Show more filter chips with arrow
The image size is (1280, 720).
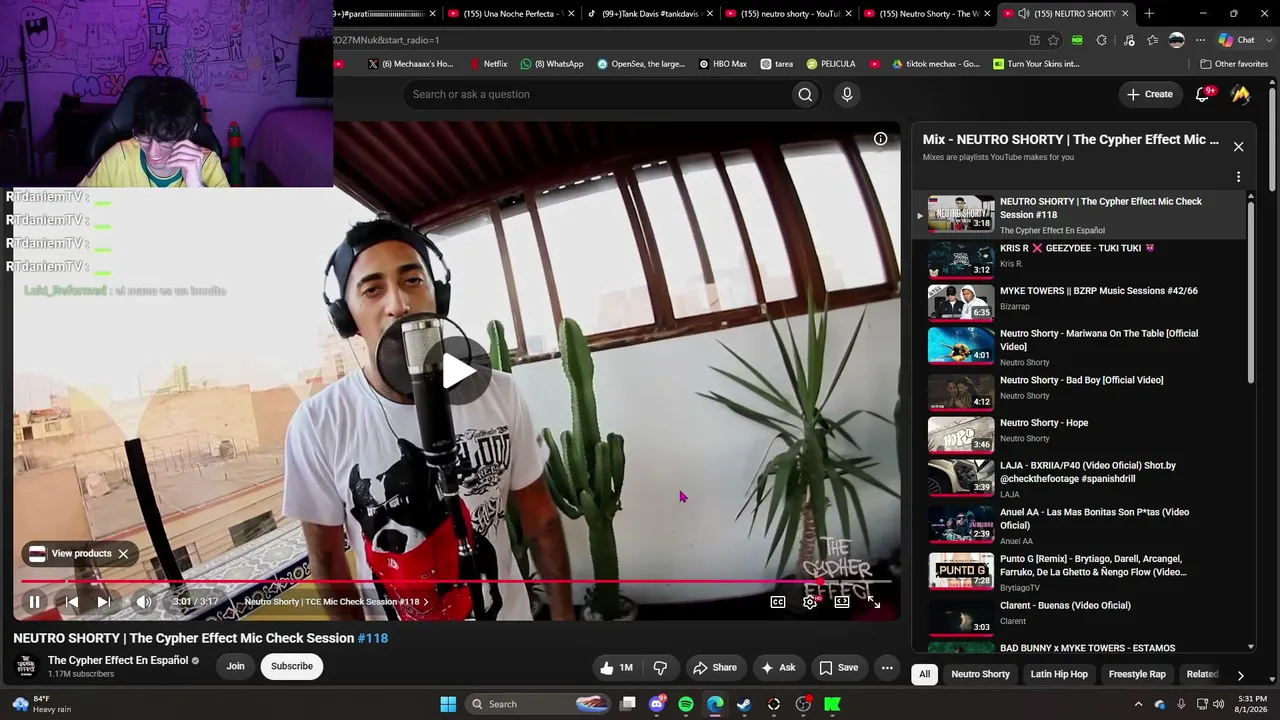click(x=1240, y=675)
